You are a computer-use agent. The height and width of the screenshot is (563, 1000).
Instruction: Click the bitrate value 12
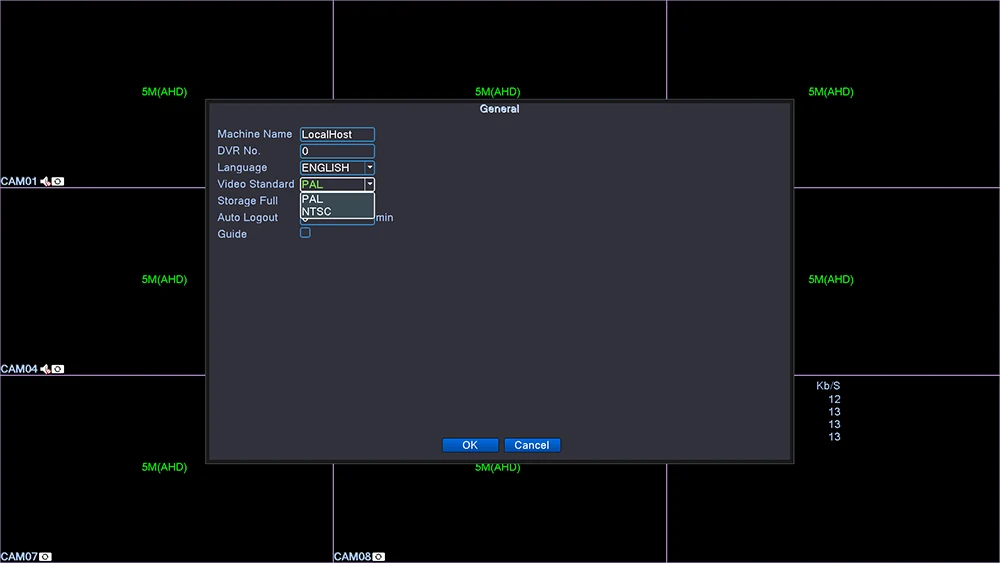click(834, 399)
